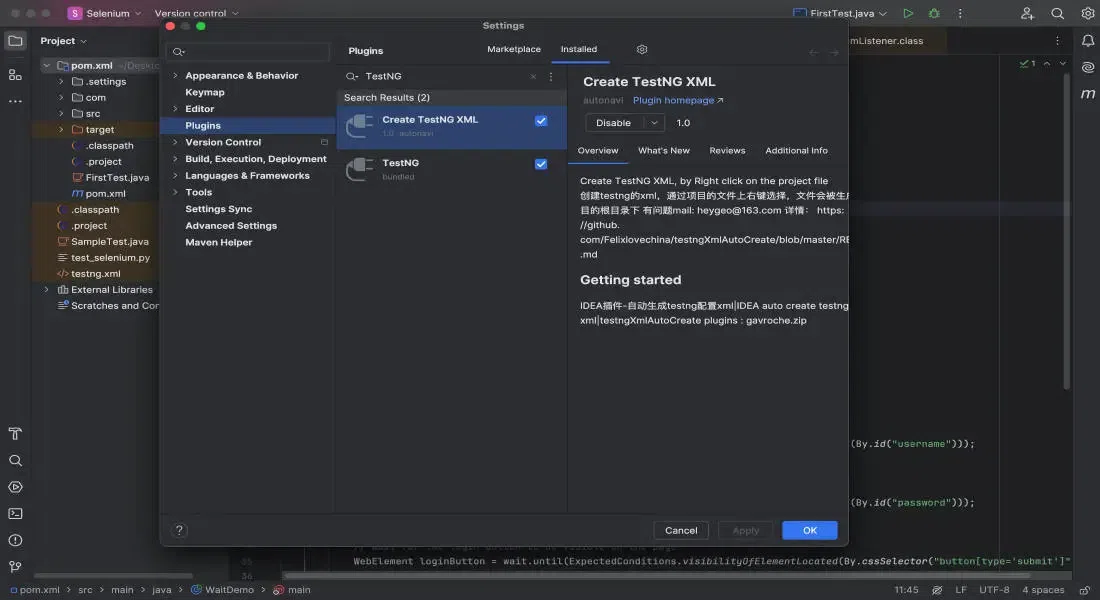1100x600 pixels.
Task: Open Maven tool window on right sidebar
Action: coord(1087,94)
